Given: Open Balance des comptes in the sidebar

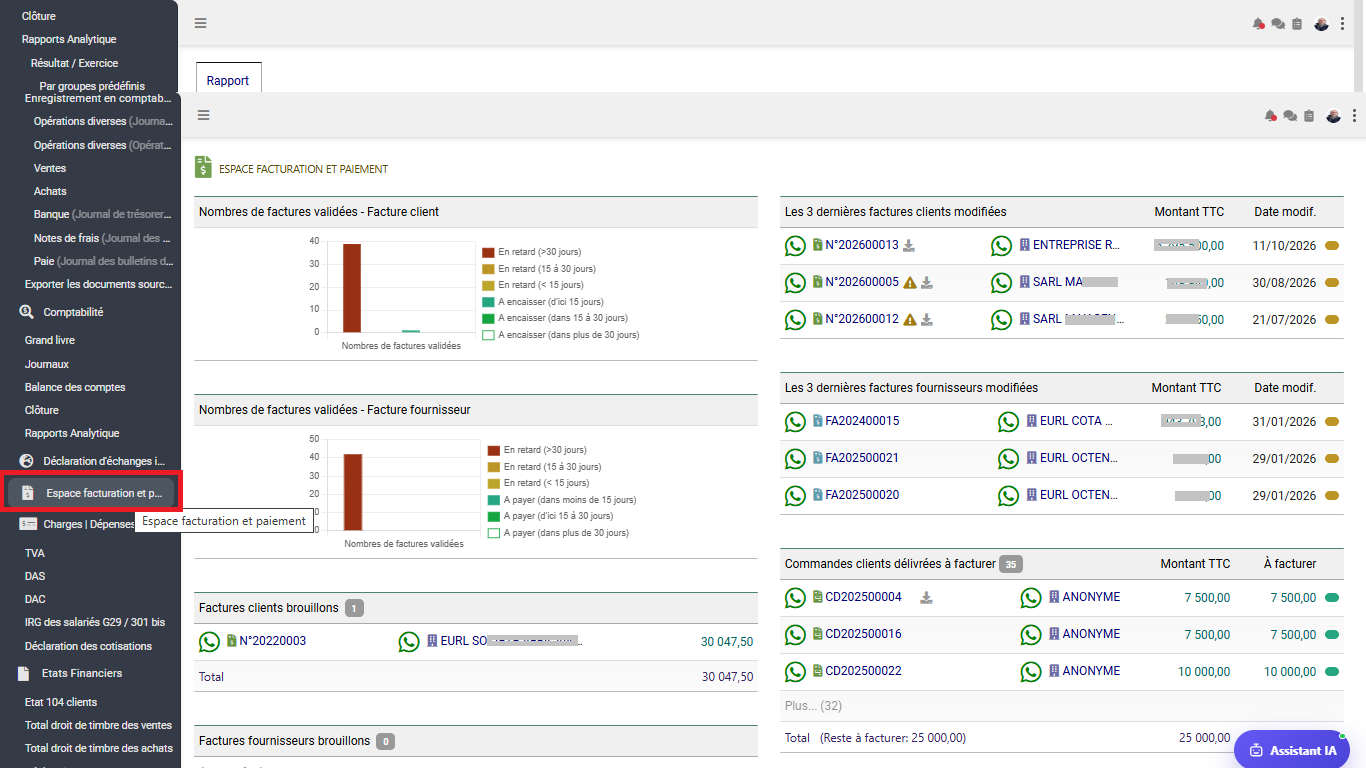Looking at the screenshot, I should [x=75, y=387].
